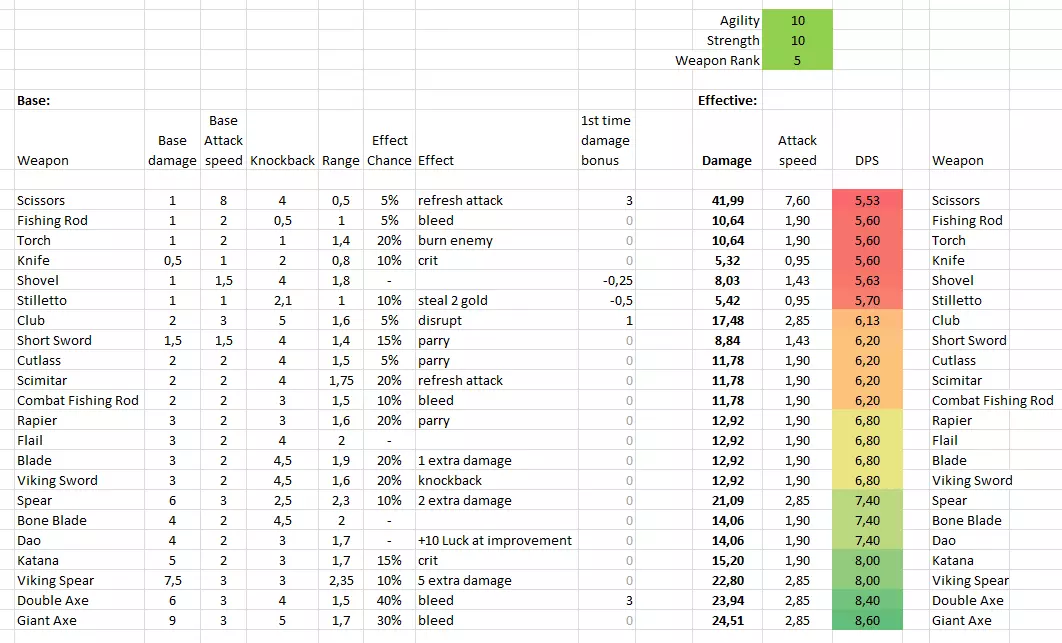Select the 1st time damage bonus header

pos(605,140)
